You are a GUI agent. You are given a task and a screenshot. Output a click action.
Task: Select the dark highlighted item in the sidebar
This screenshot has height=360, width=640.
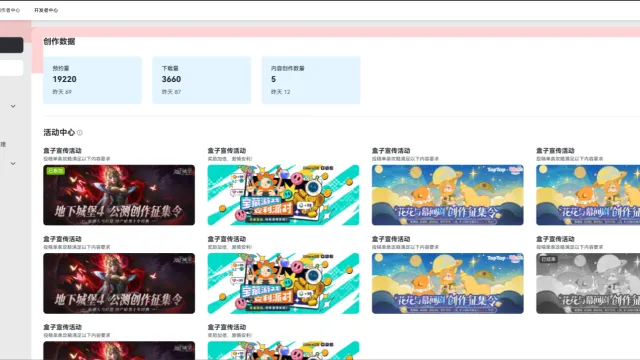(x=11, y=45)
